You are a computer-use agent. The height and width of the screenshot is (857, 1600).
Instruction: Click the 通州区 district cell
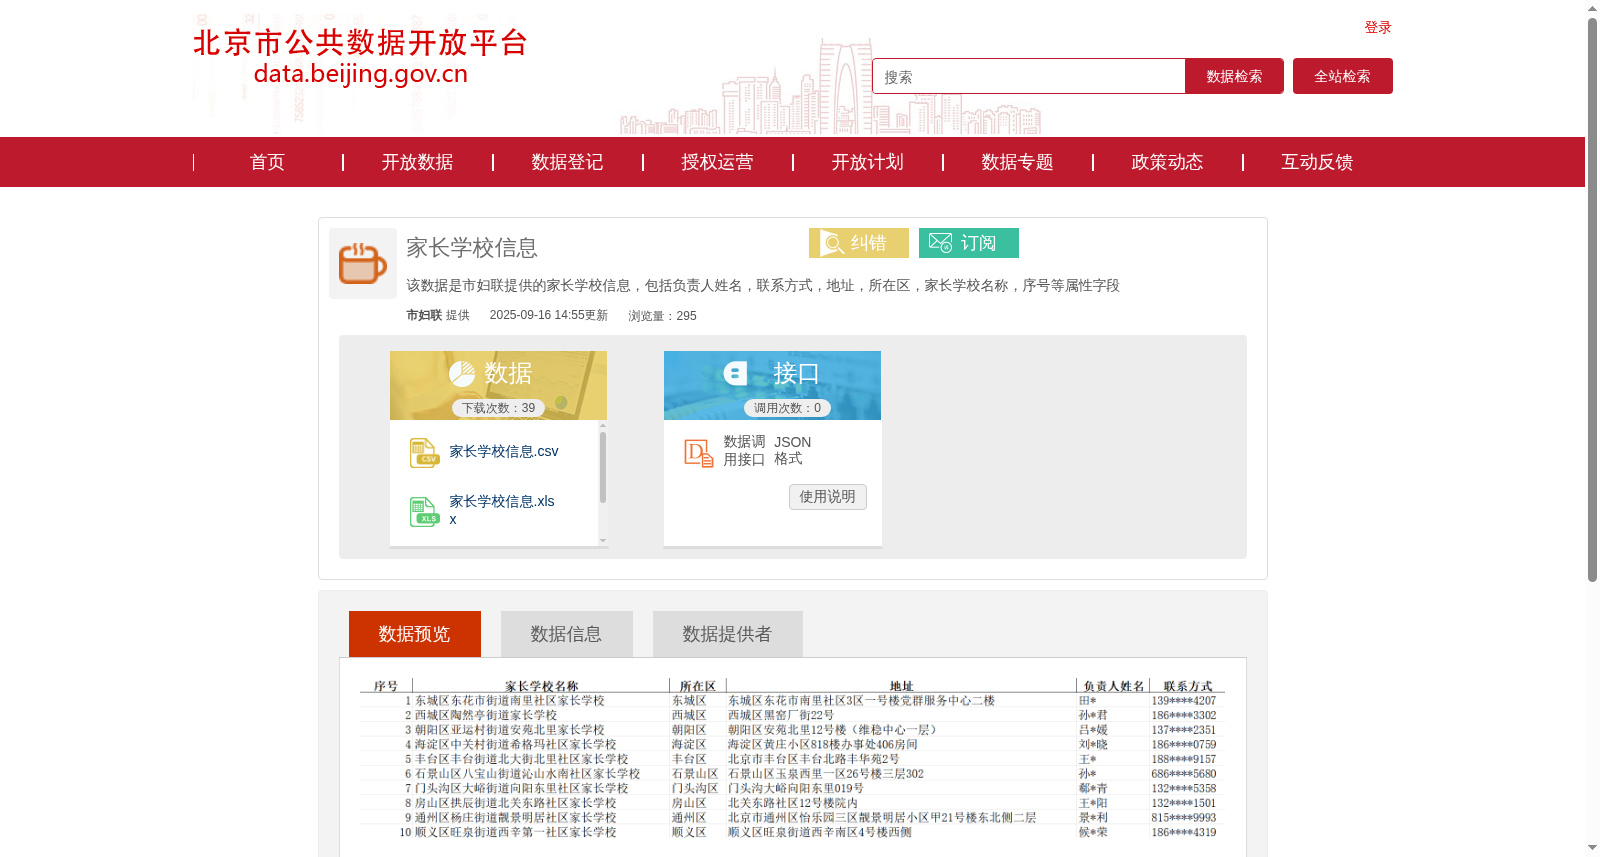(x=689, y=818)
